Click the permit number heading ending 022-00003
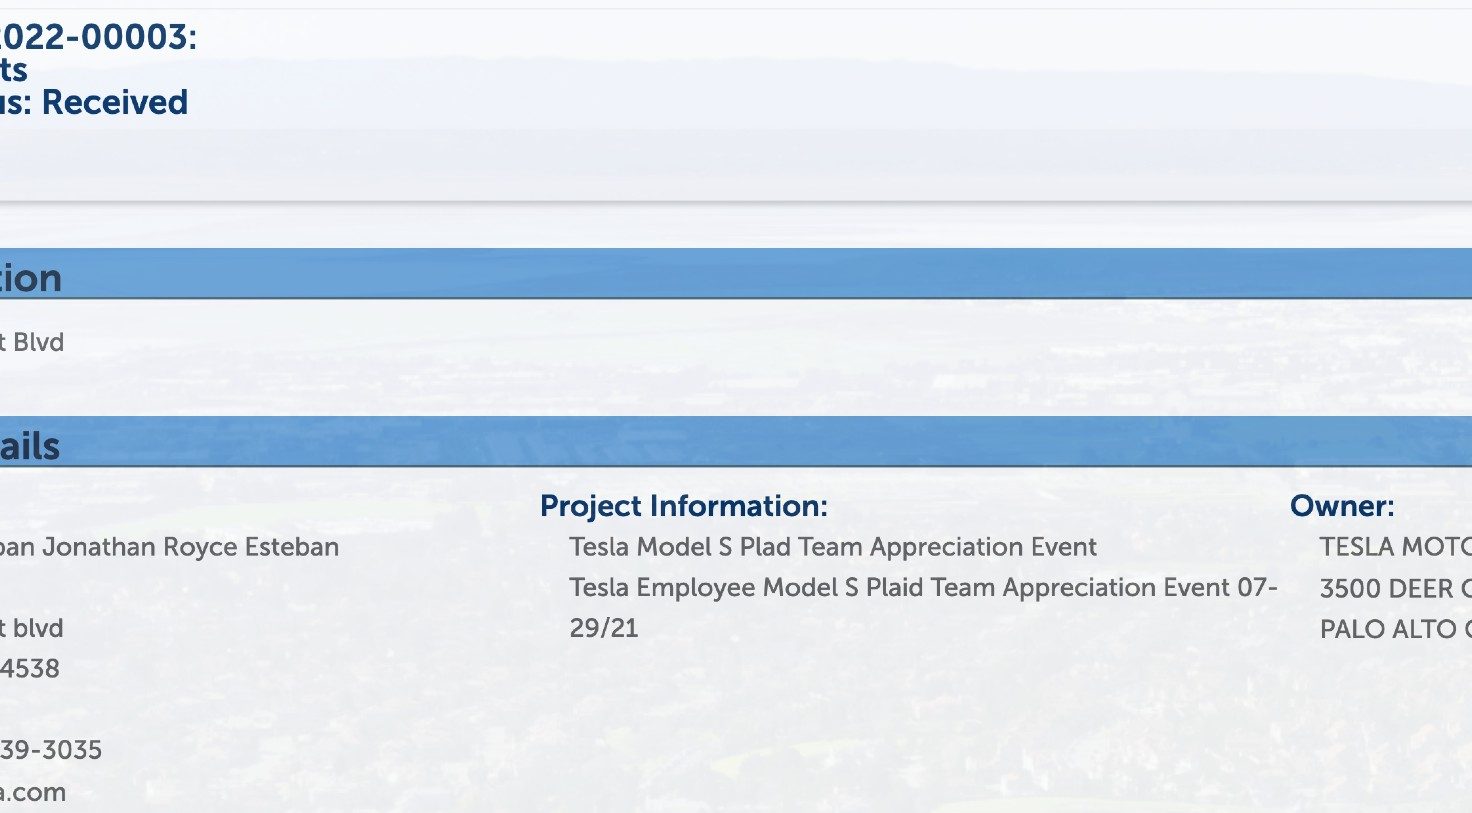This screenshot has height=813, width=1472. click(x=98, y=37)
